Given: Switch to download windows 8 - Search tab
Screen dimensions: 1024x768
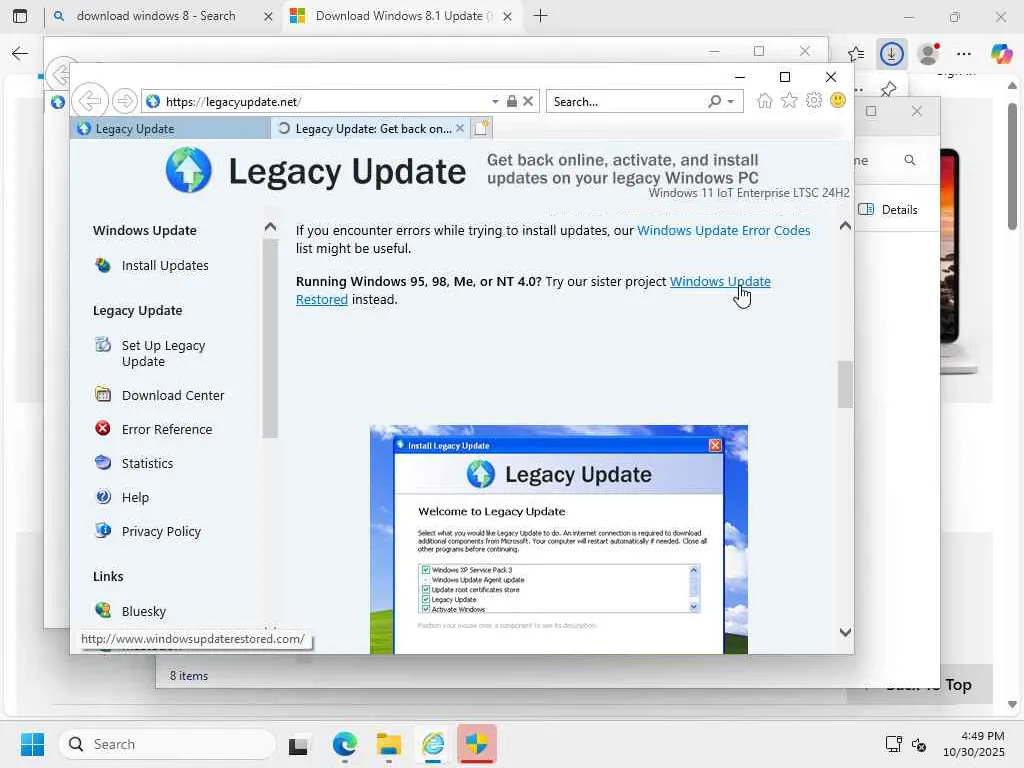Looking at the screenshot, I should (162, 16).
